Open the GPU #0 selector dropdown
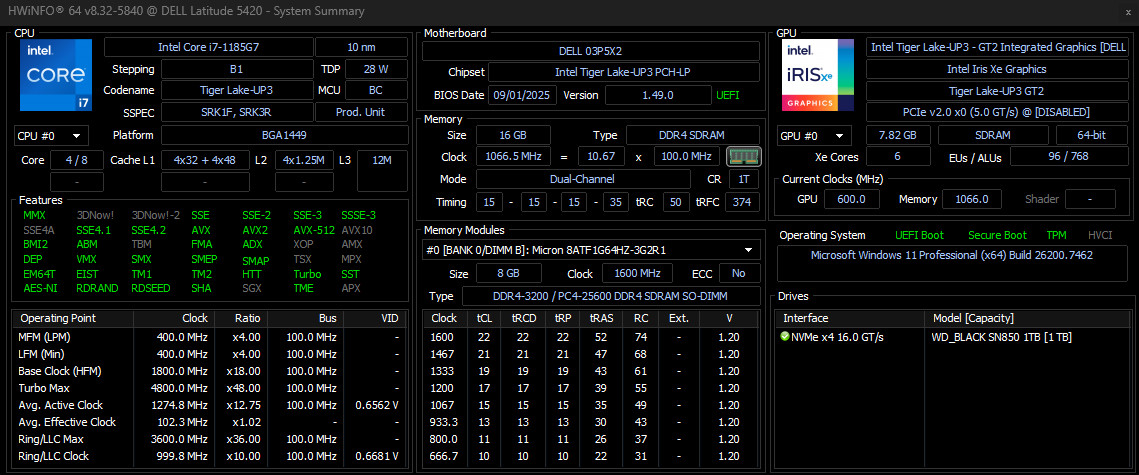The width and height of the screenshot is (1139, 475). coord(814,136)
